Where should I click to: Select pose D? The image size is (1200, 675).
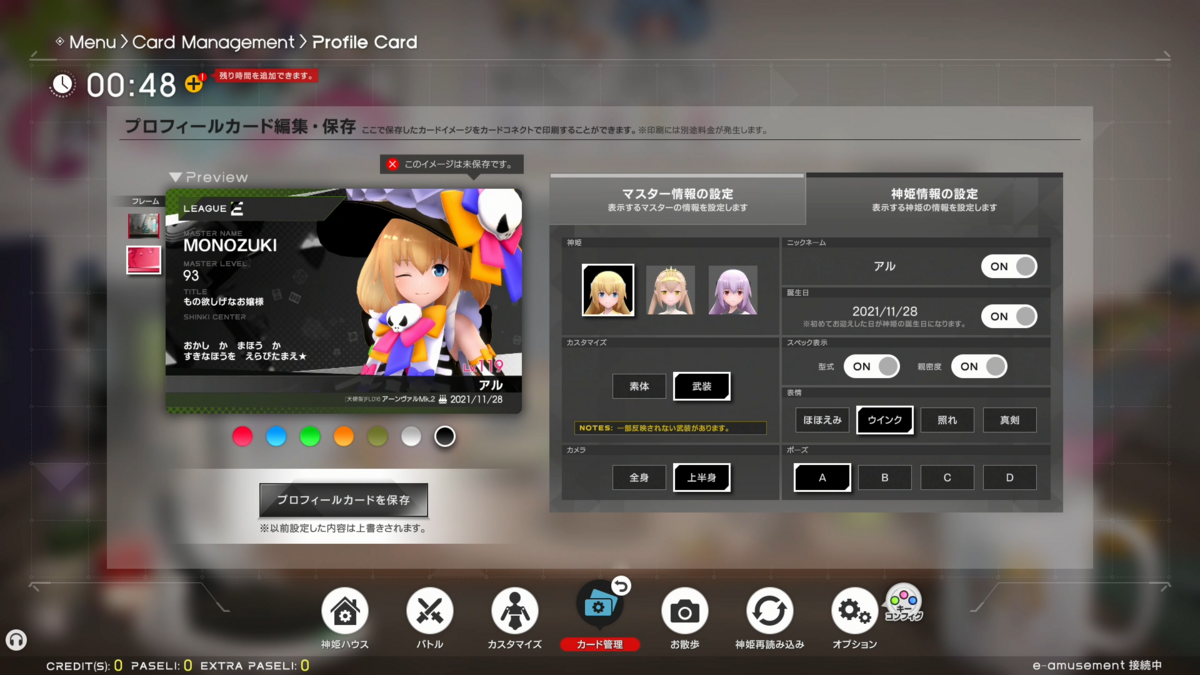[x=1009, y=478]
